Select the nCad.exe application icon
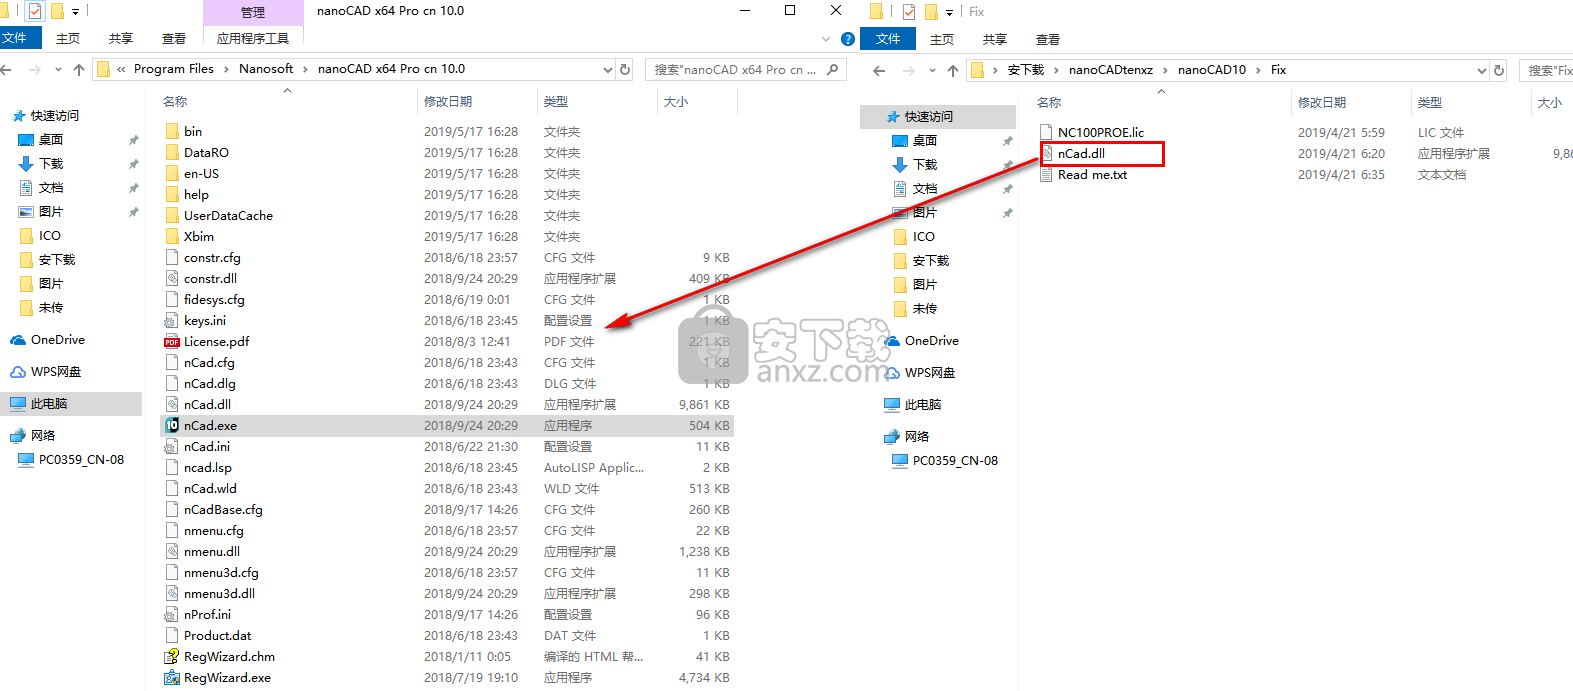The image size is (1573, 691). coord(172,426)
